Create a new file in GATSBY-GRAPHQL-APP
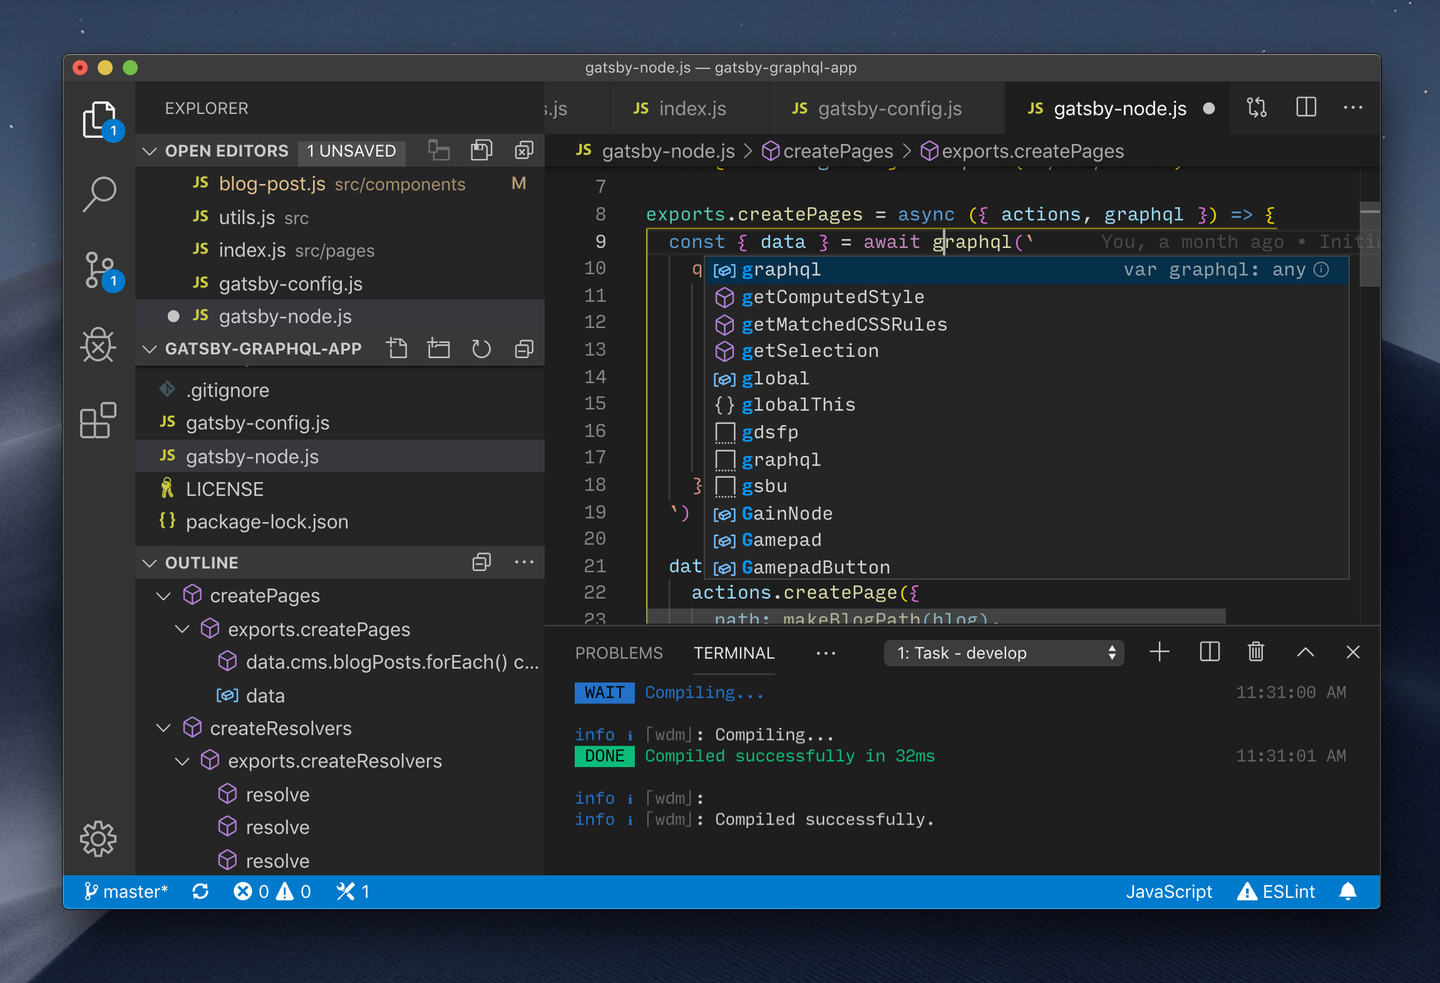Image resolution: width=1440 pixels, height=983 pixels. click(x=397, y=348)
